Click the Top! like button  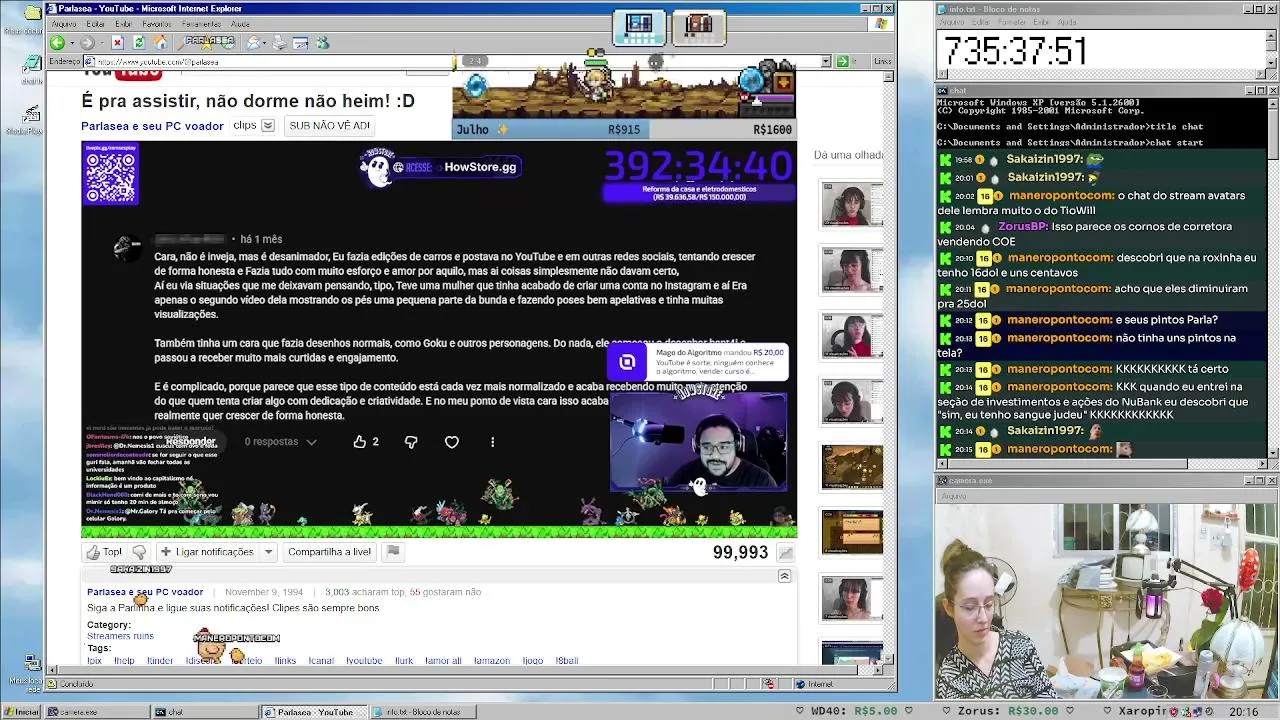(x=104, y=552)
